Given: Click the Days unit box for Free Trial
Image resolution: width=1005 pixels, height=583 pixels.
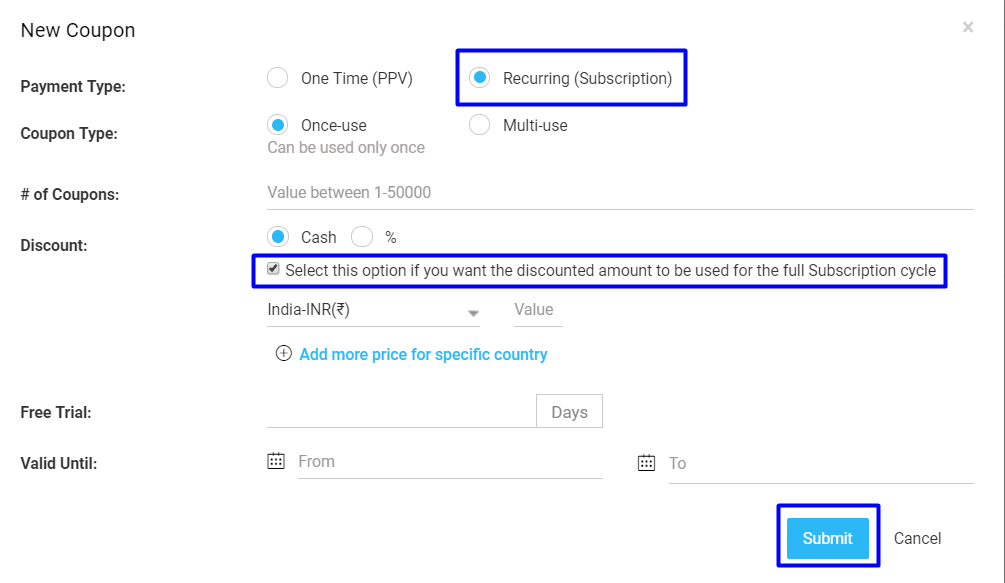Looking at the screenshot, I should point(569,411).
